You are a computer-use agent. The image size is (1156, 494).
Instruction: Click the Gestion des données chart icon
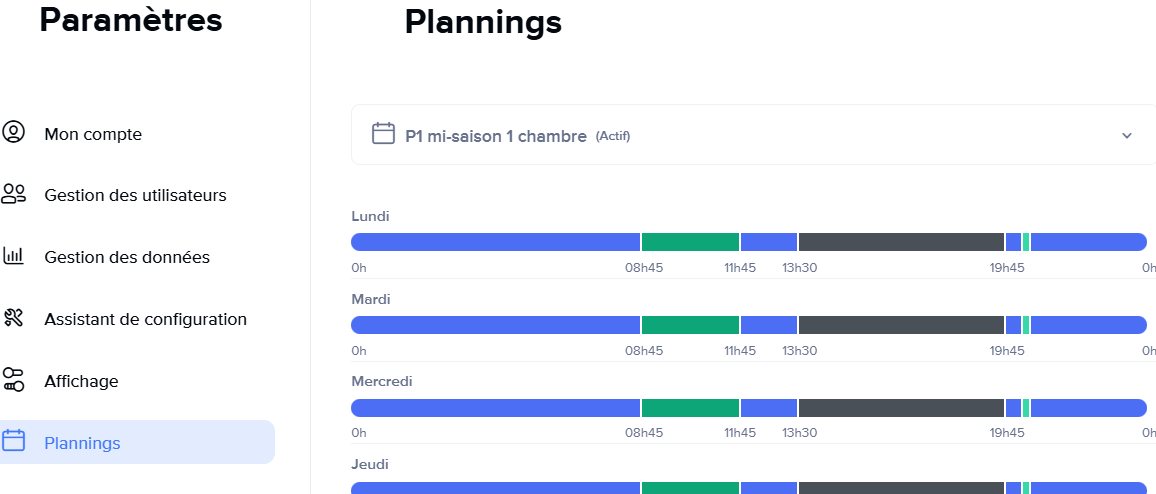coord(13,256)
